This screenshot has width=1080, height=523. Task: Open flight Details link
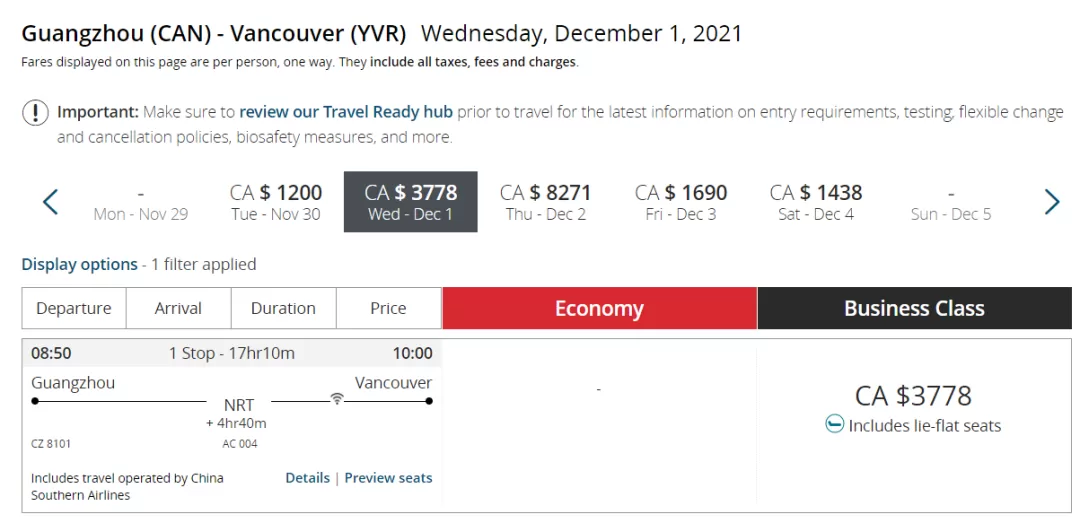click(307, 478)
